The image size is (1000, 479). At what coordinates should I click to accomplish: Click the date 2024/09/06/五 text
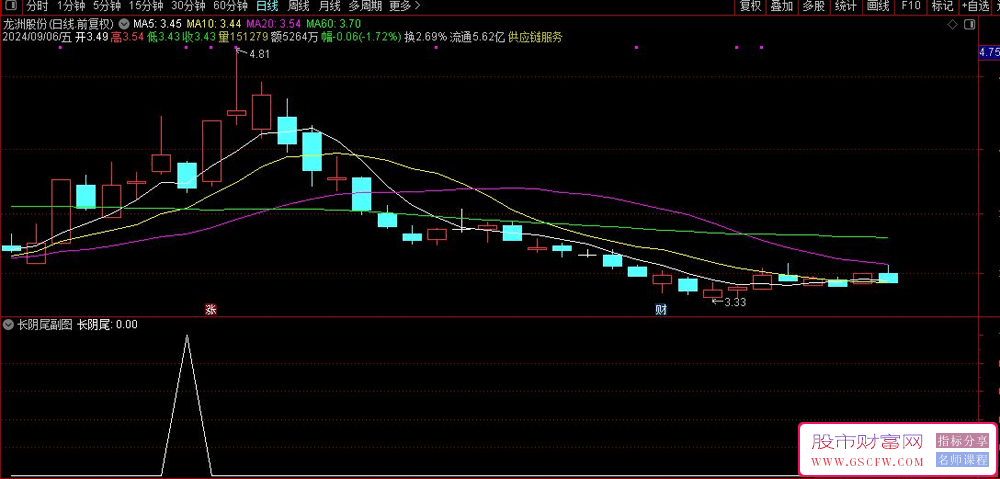[38, 37]
